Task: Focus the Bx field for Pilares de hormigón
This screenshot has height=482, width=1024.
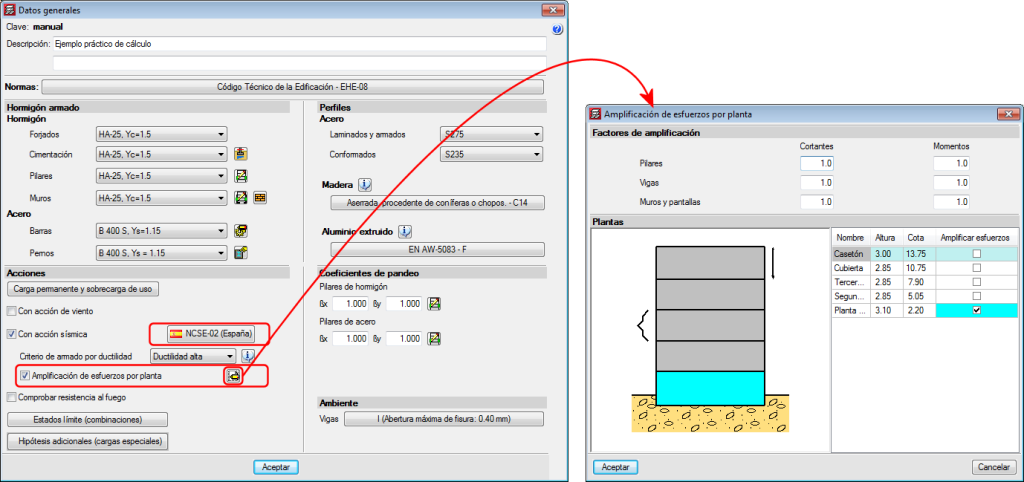Action: pyautogui.click(x=351, y=304)
